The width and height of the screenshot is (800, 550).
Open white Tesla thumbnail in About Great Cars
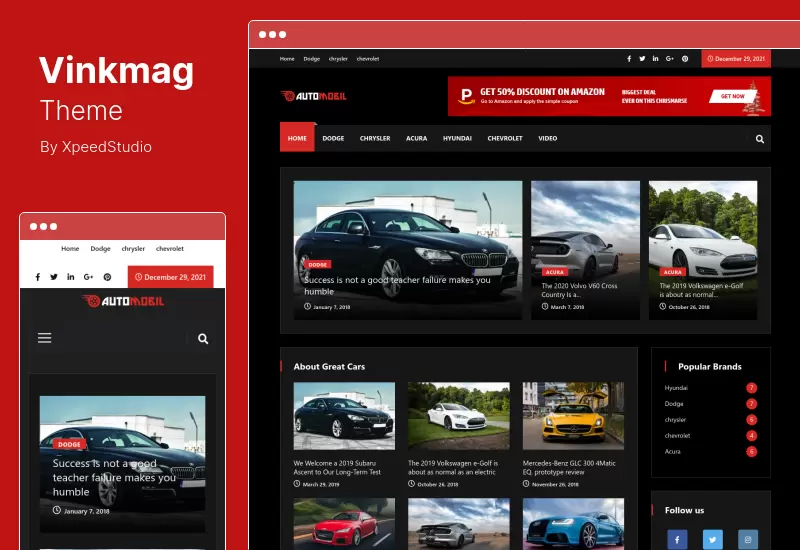[459, 416]
